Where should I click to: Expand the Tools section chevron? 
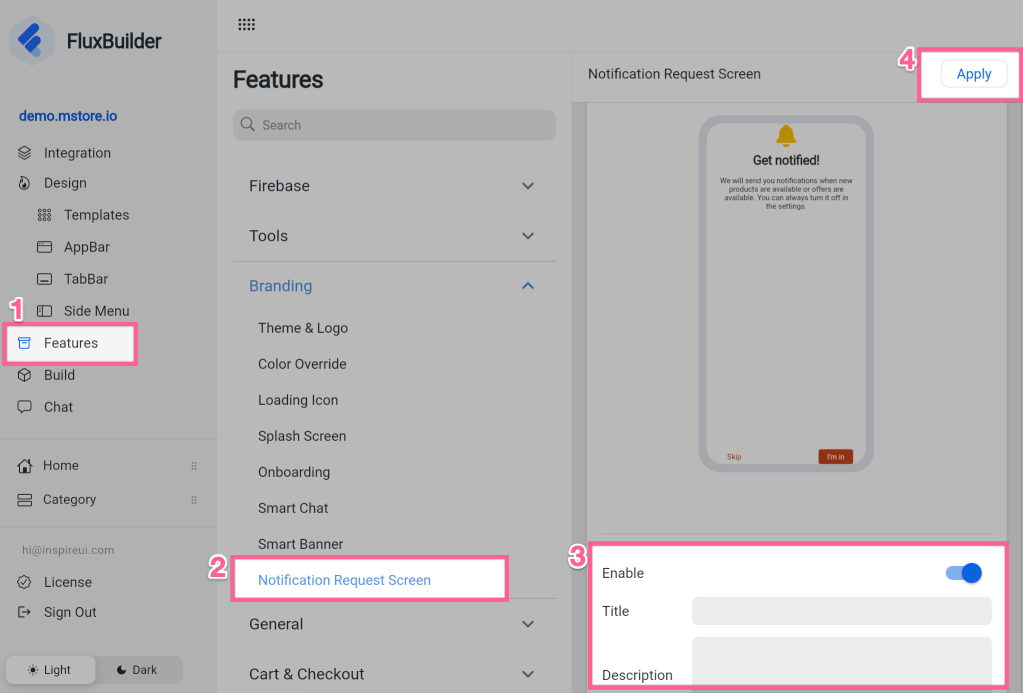pyautogui.click(x=528, y=236)
